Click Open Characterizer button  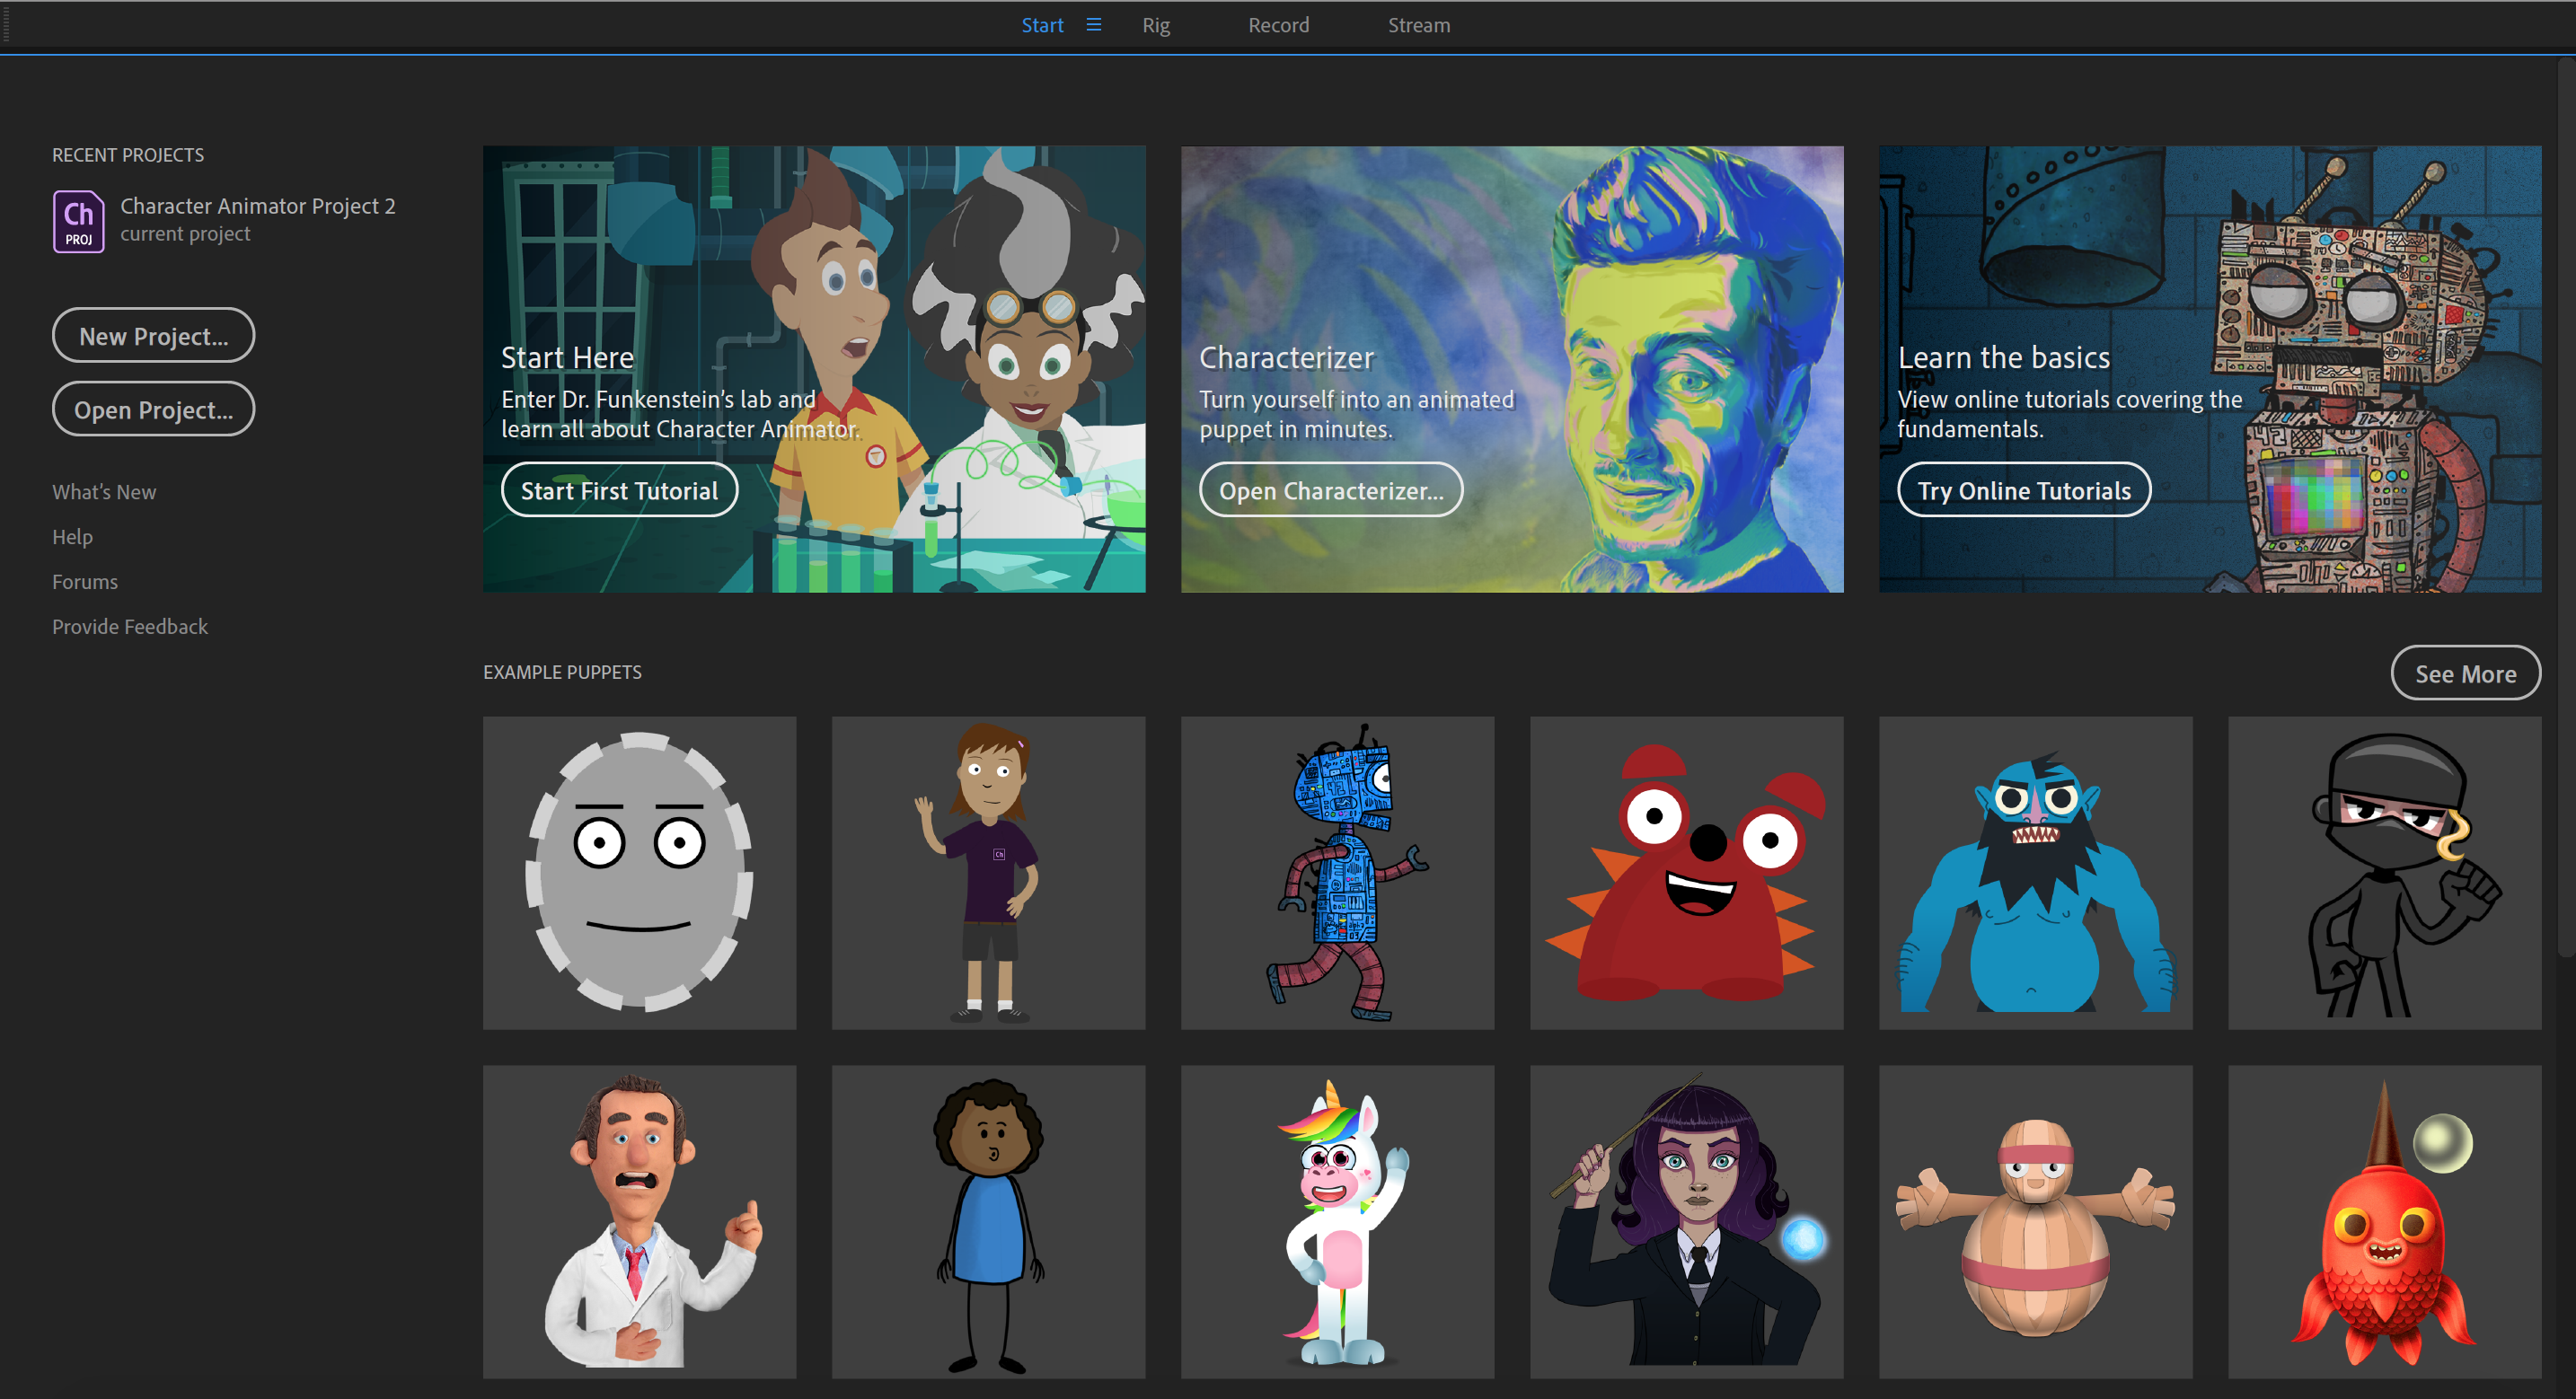point(1331,490)
